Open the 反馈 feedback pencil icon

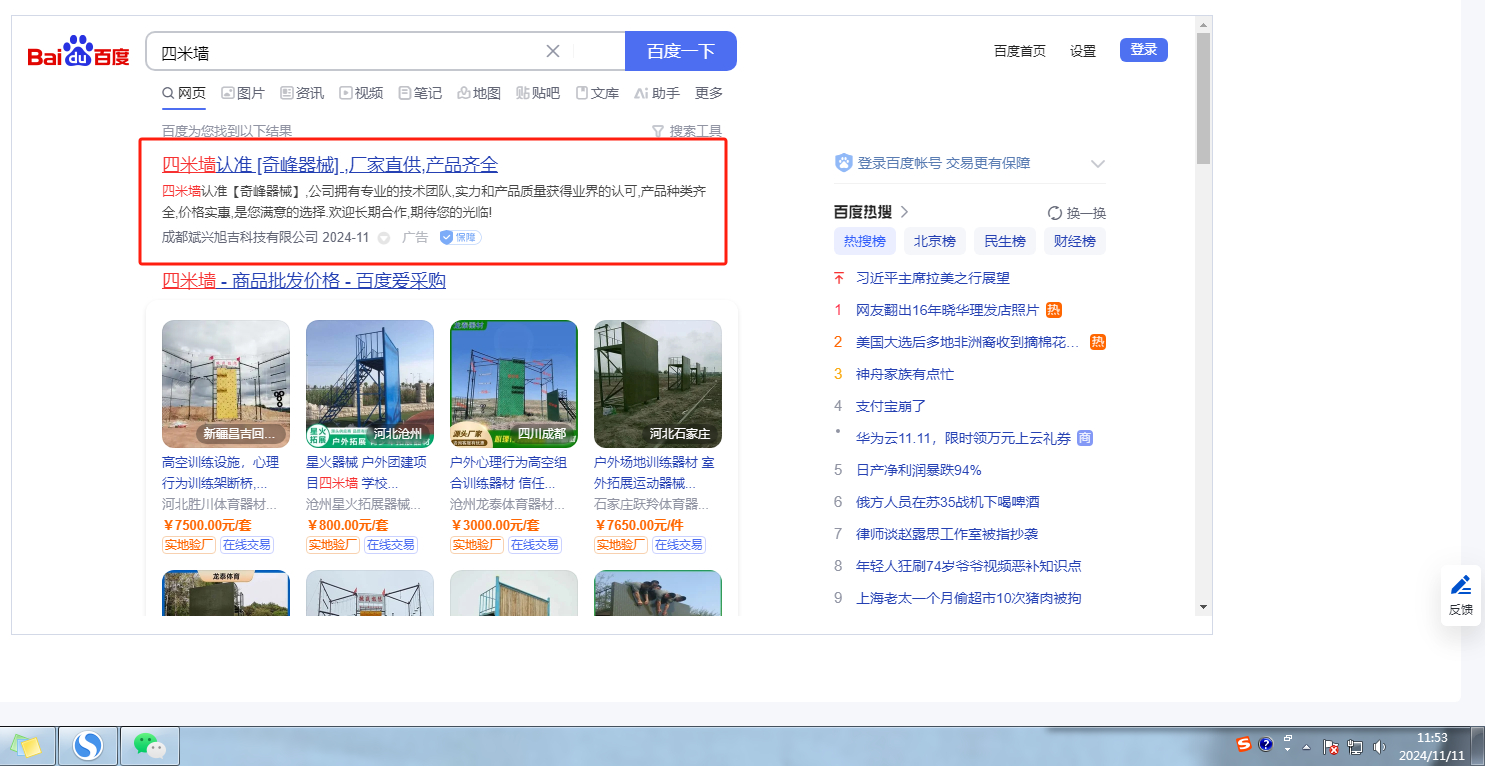1460,585
